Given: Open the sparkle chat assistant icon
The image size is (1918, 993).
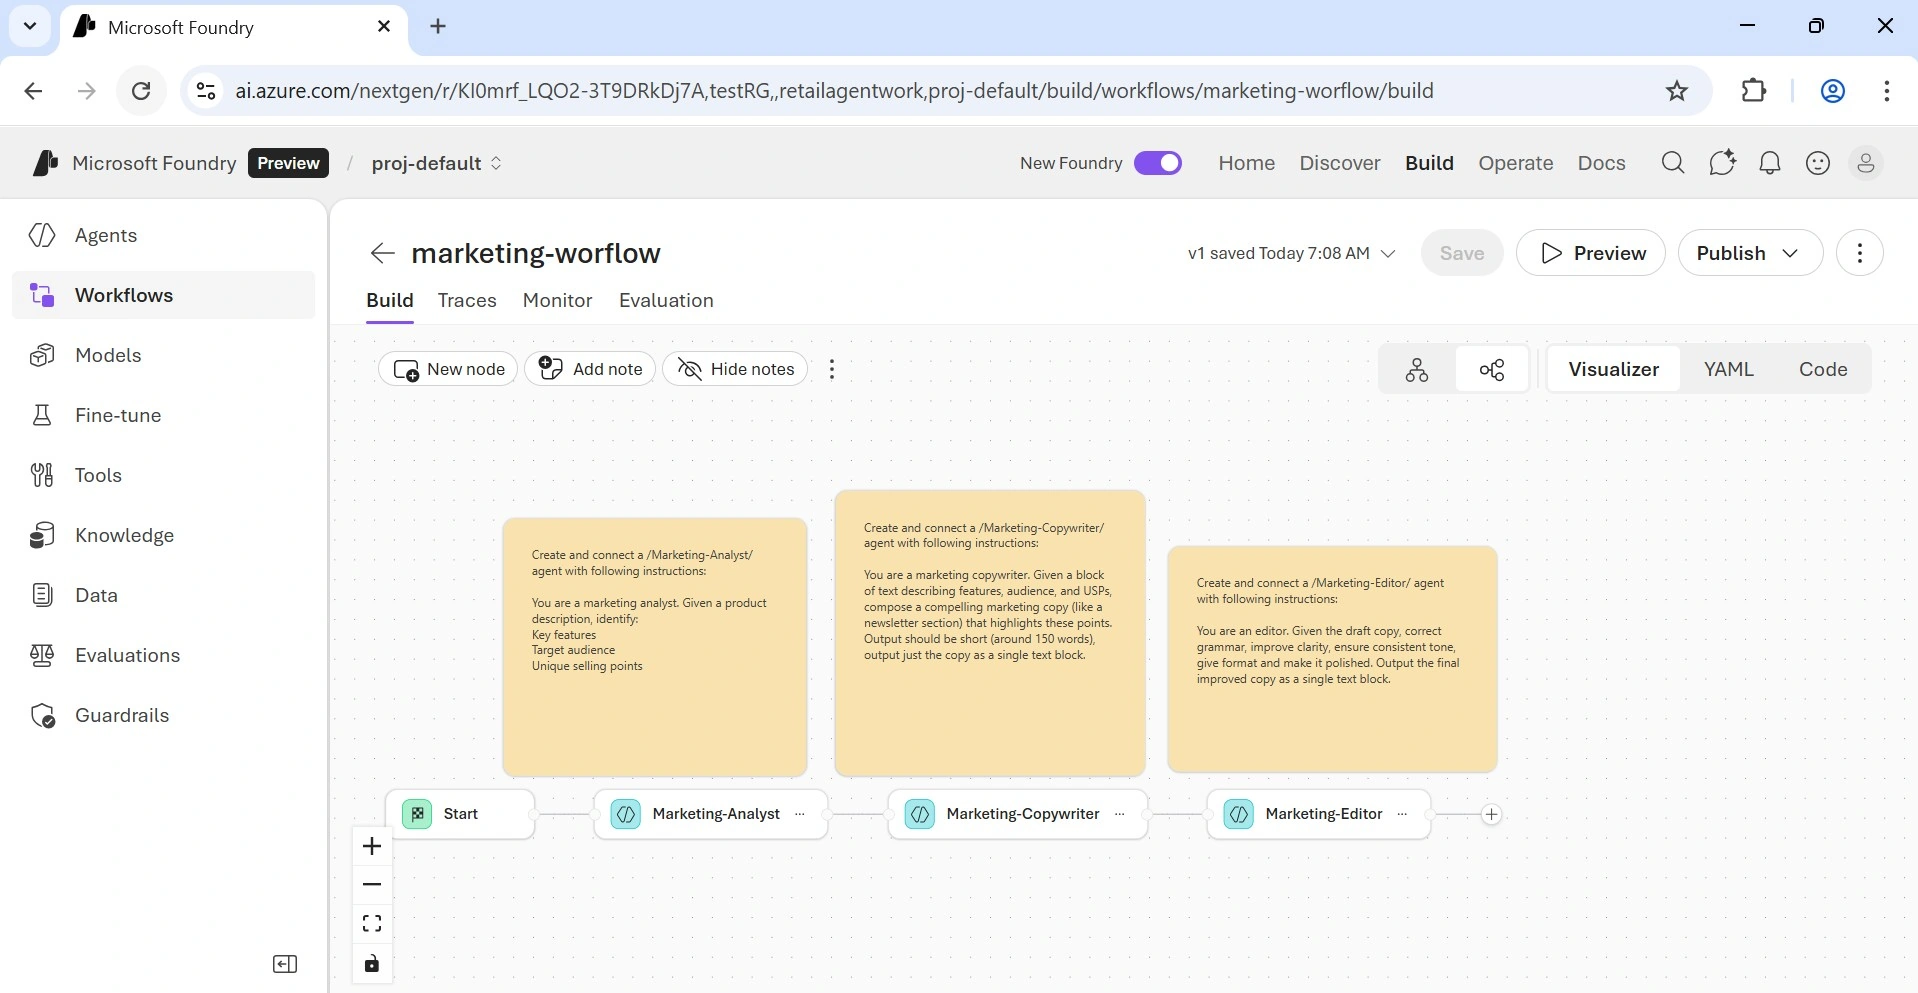Looking at the screenshot, I should pos(1721,163).
